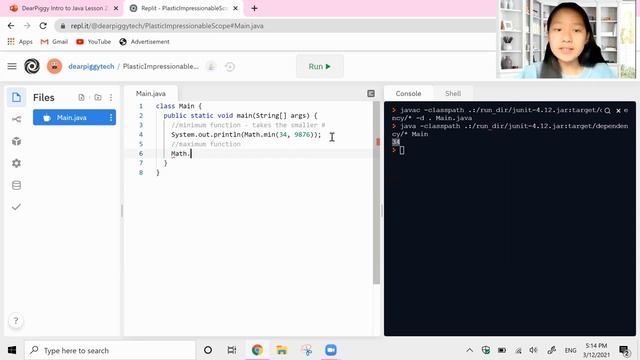Image resolution: width=640 pixels, height=360 pixels.
Task: Open the Replit hamburger menu
Action: (12, 66)
